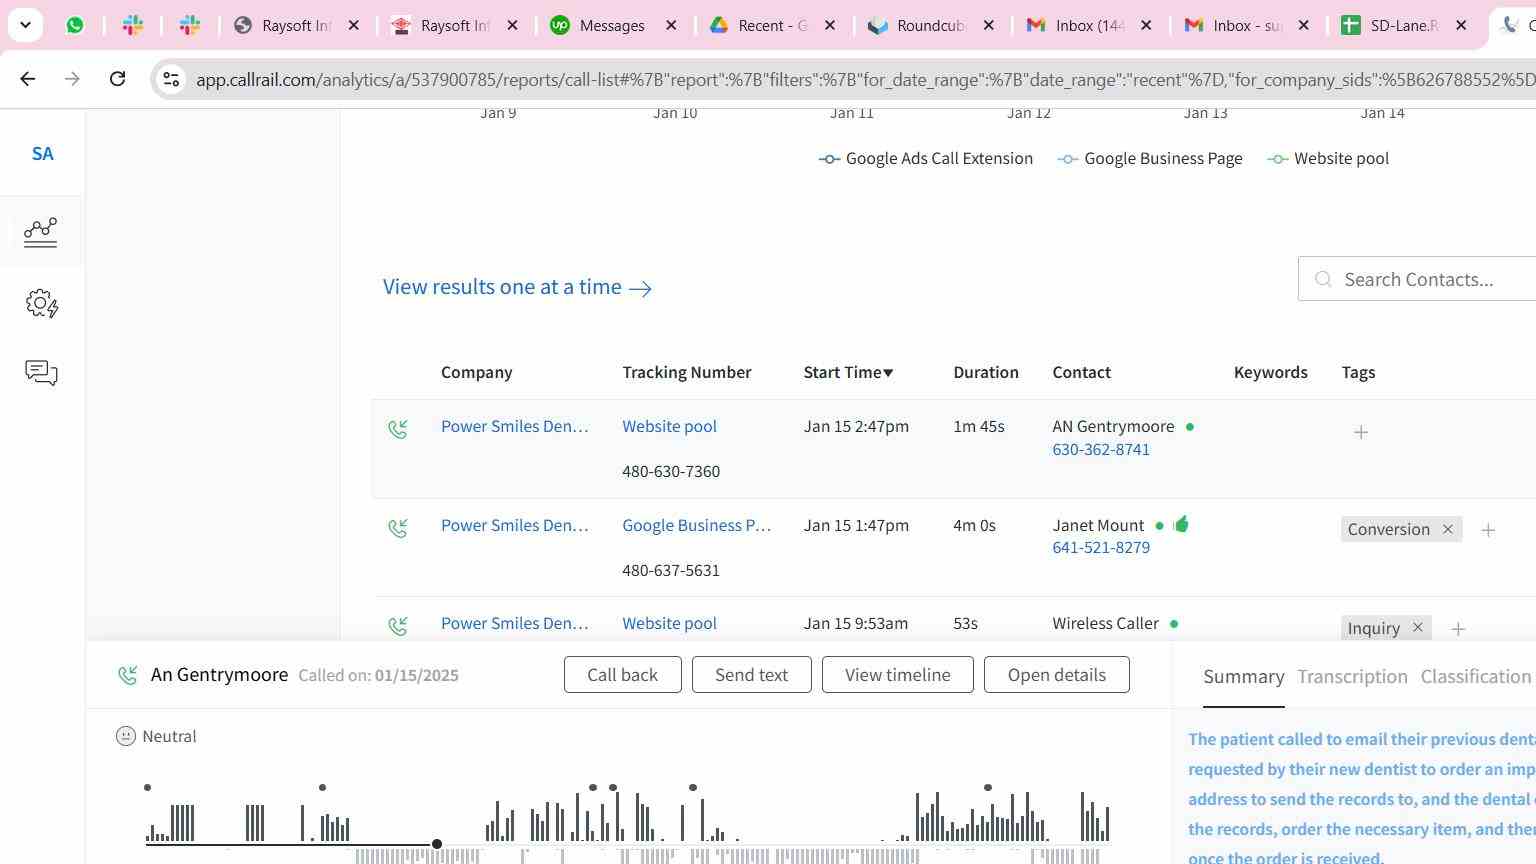Open the tab search dropdown arrow

pyautogui.click(x=25, y=25)
